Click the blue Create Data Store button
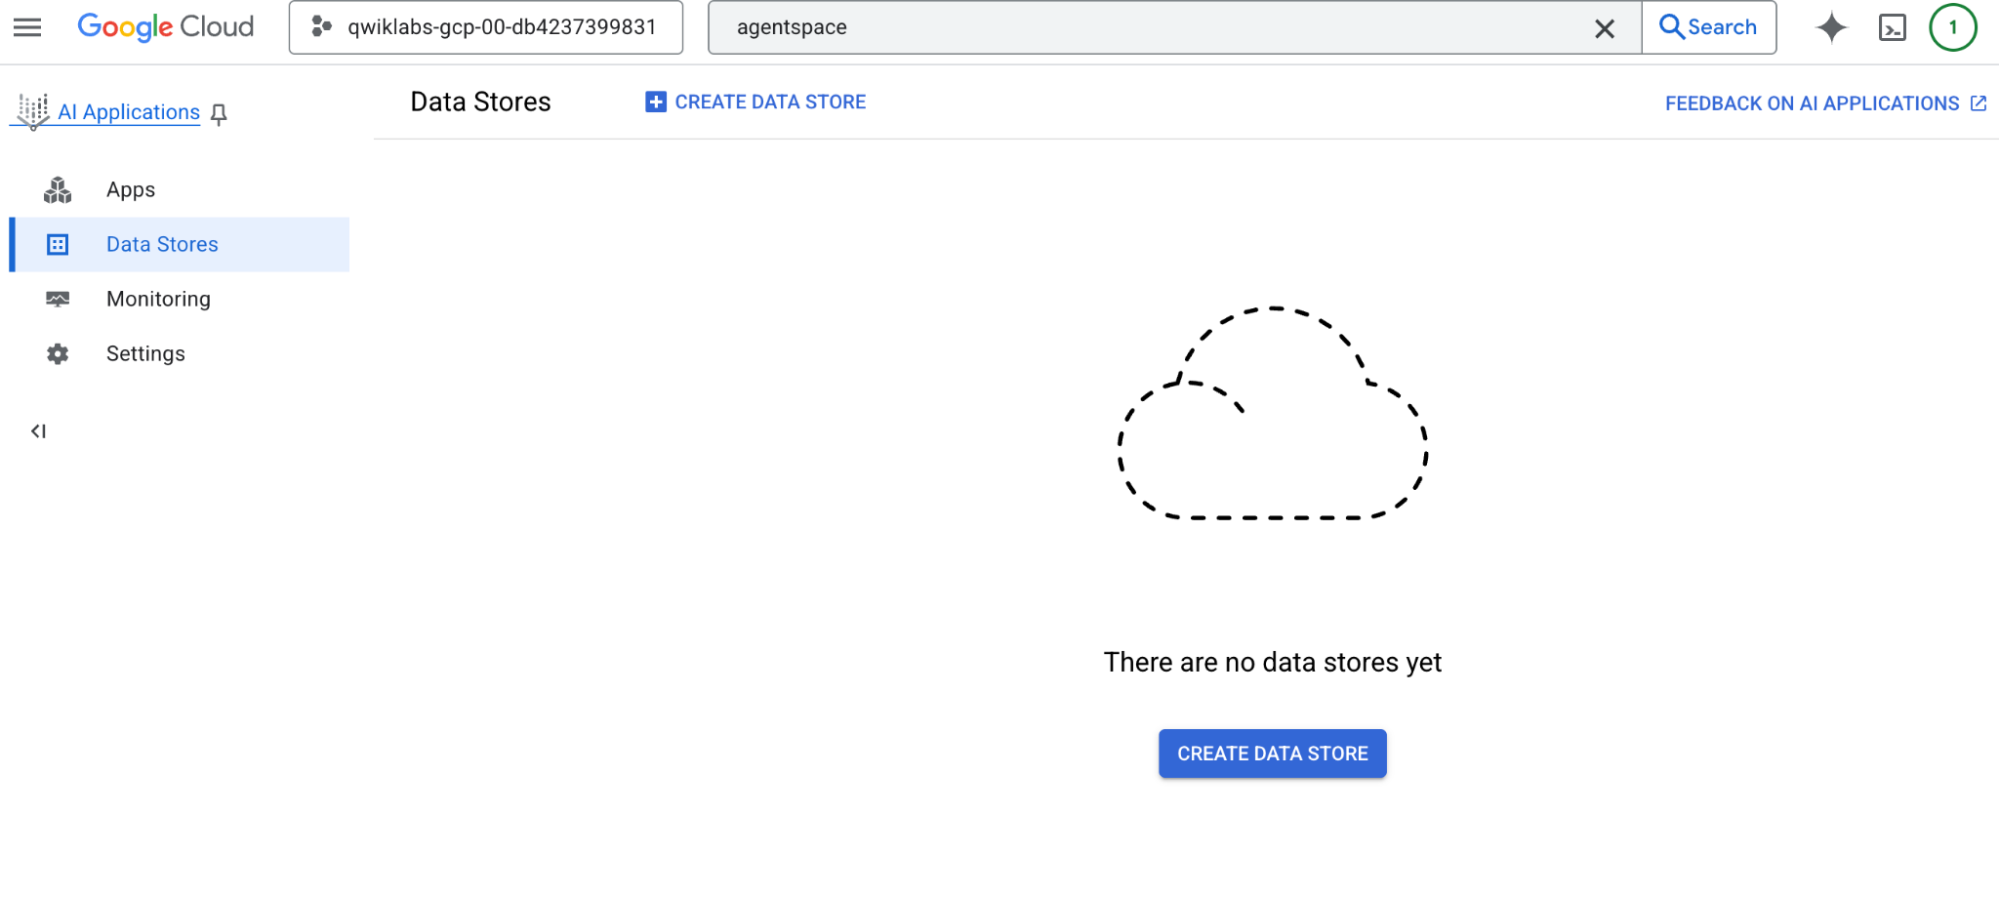 point(1272,754)
